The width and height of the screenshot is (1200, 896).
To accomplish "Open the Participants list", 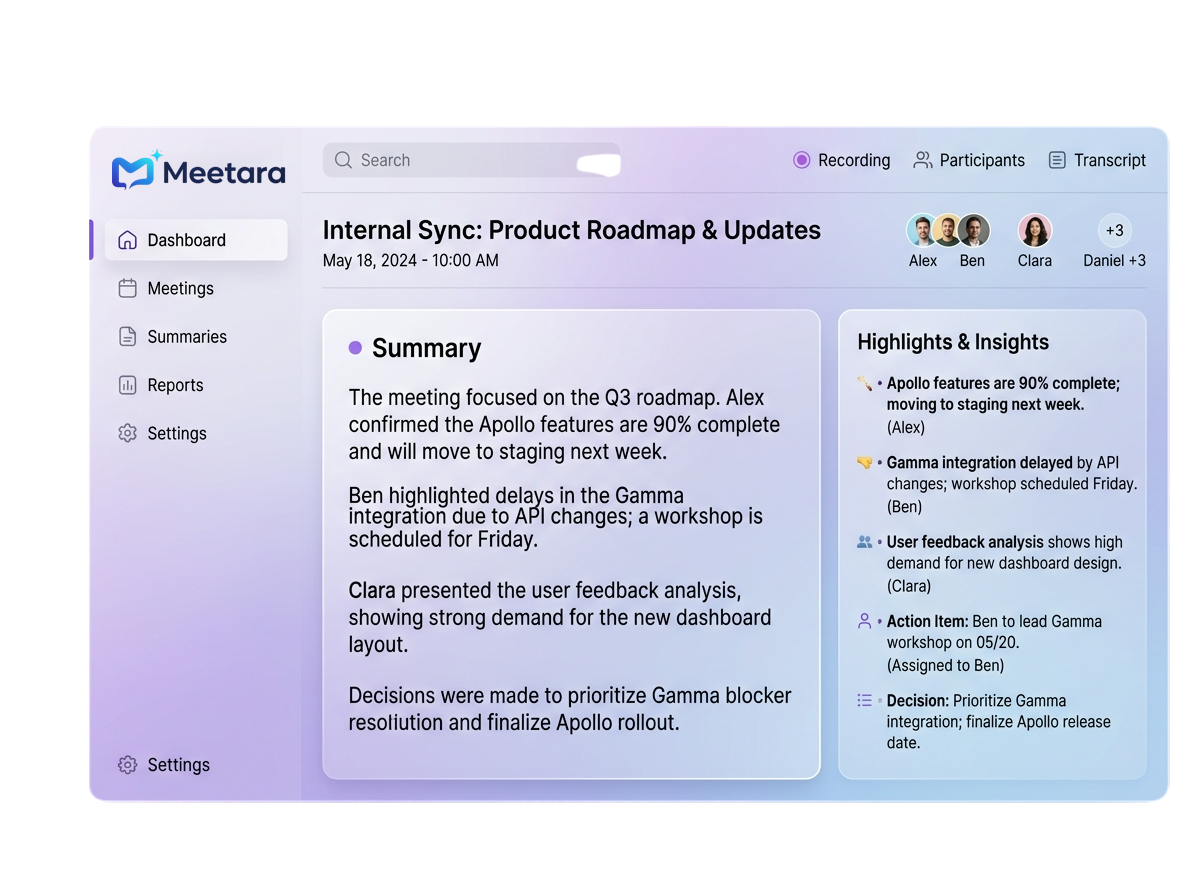I will tap(981, 160).
